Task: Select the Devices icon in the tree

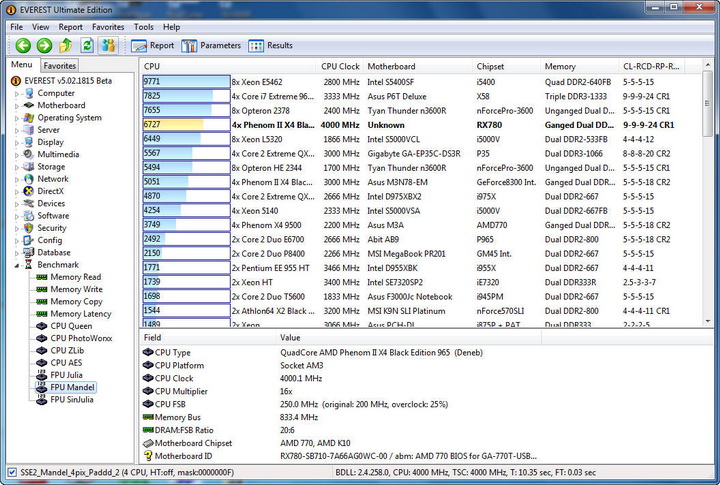Action: click(29, 203)
